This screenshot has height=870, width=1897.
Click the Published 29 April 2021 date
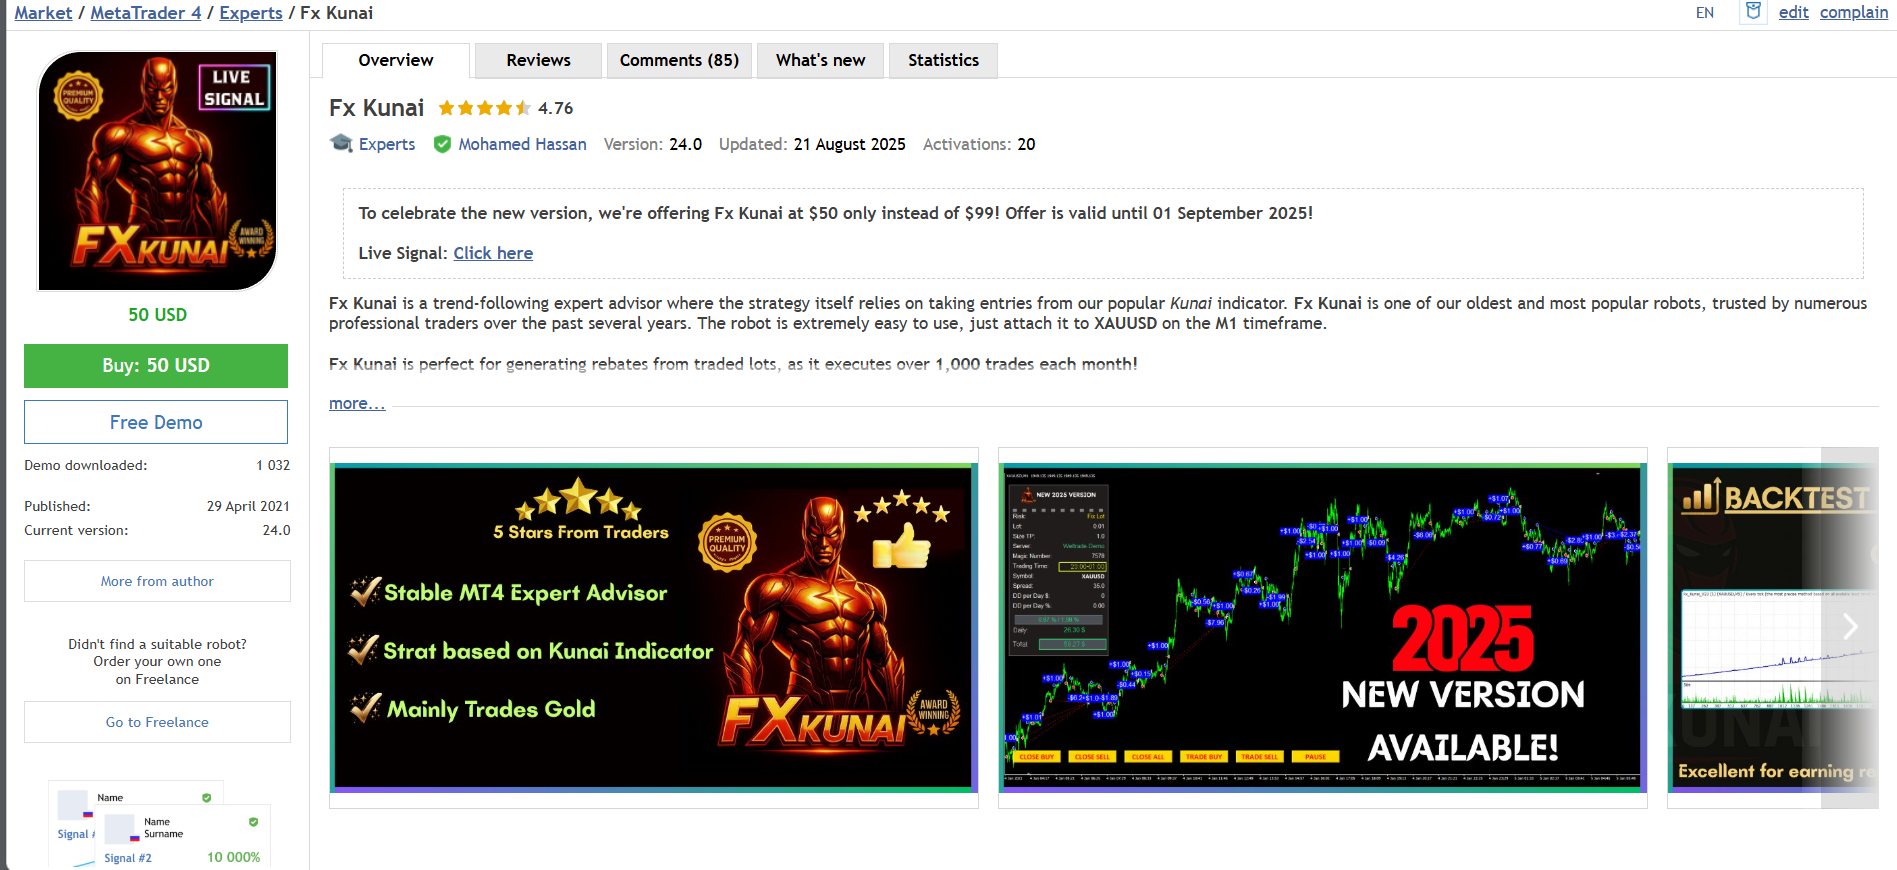pyautogui.click(x=248, y=506)
